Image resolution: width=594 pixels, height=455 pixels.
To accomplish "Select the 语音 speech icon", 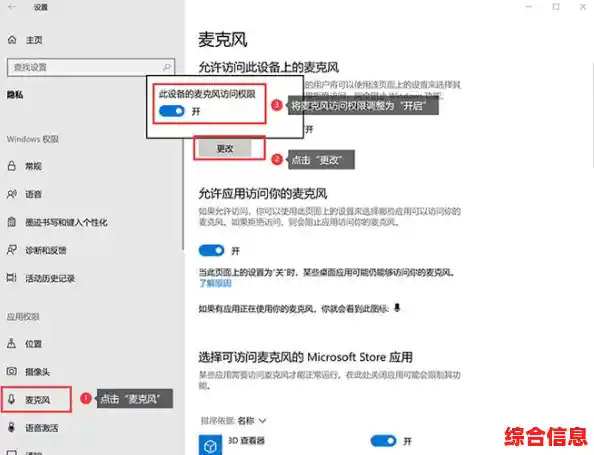I will coord(12,194).
